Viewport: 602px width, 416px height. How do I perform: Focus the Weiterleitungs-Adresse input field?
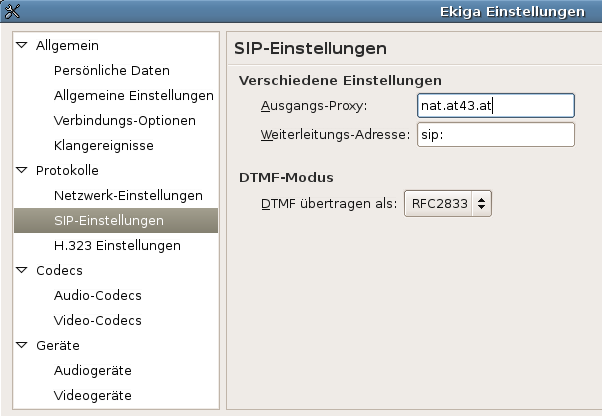point(496,135)
